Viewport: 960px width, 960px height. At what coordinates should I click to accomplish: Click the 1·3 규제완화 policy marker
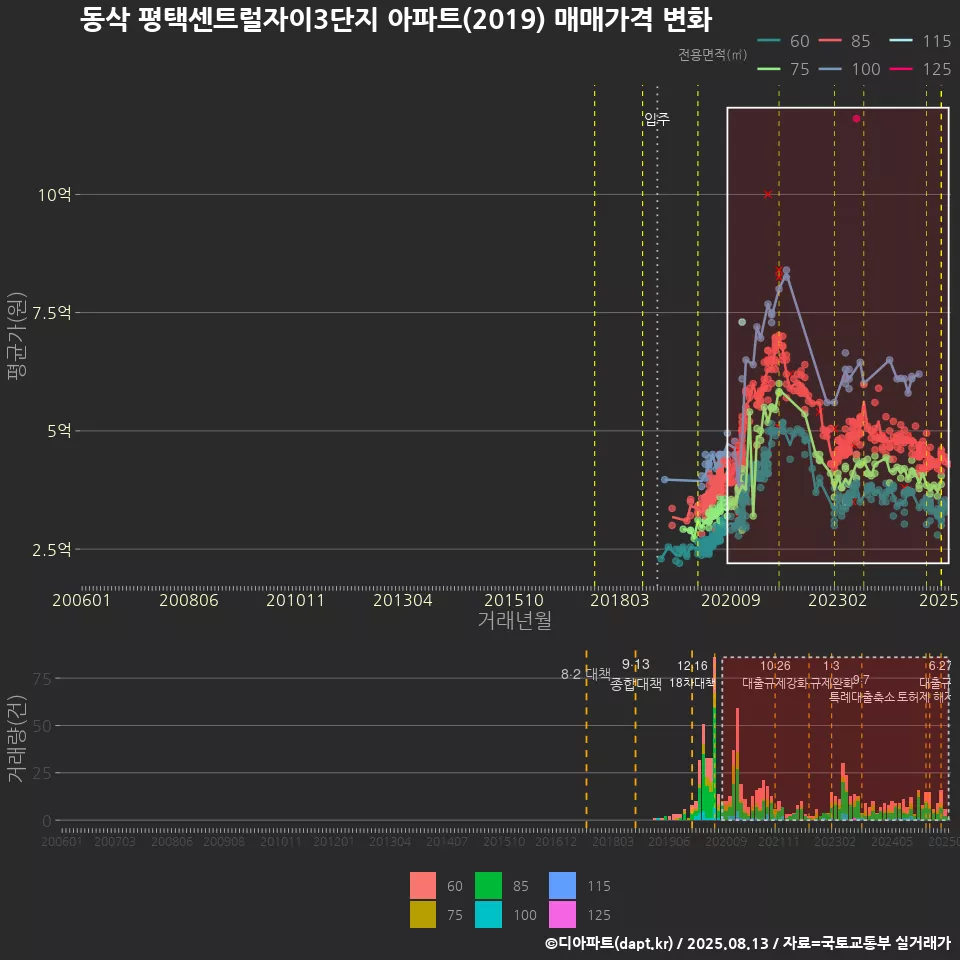pos(831,674)
